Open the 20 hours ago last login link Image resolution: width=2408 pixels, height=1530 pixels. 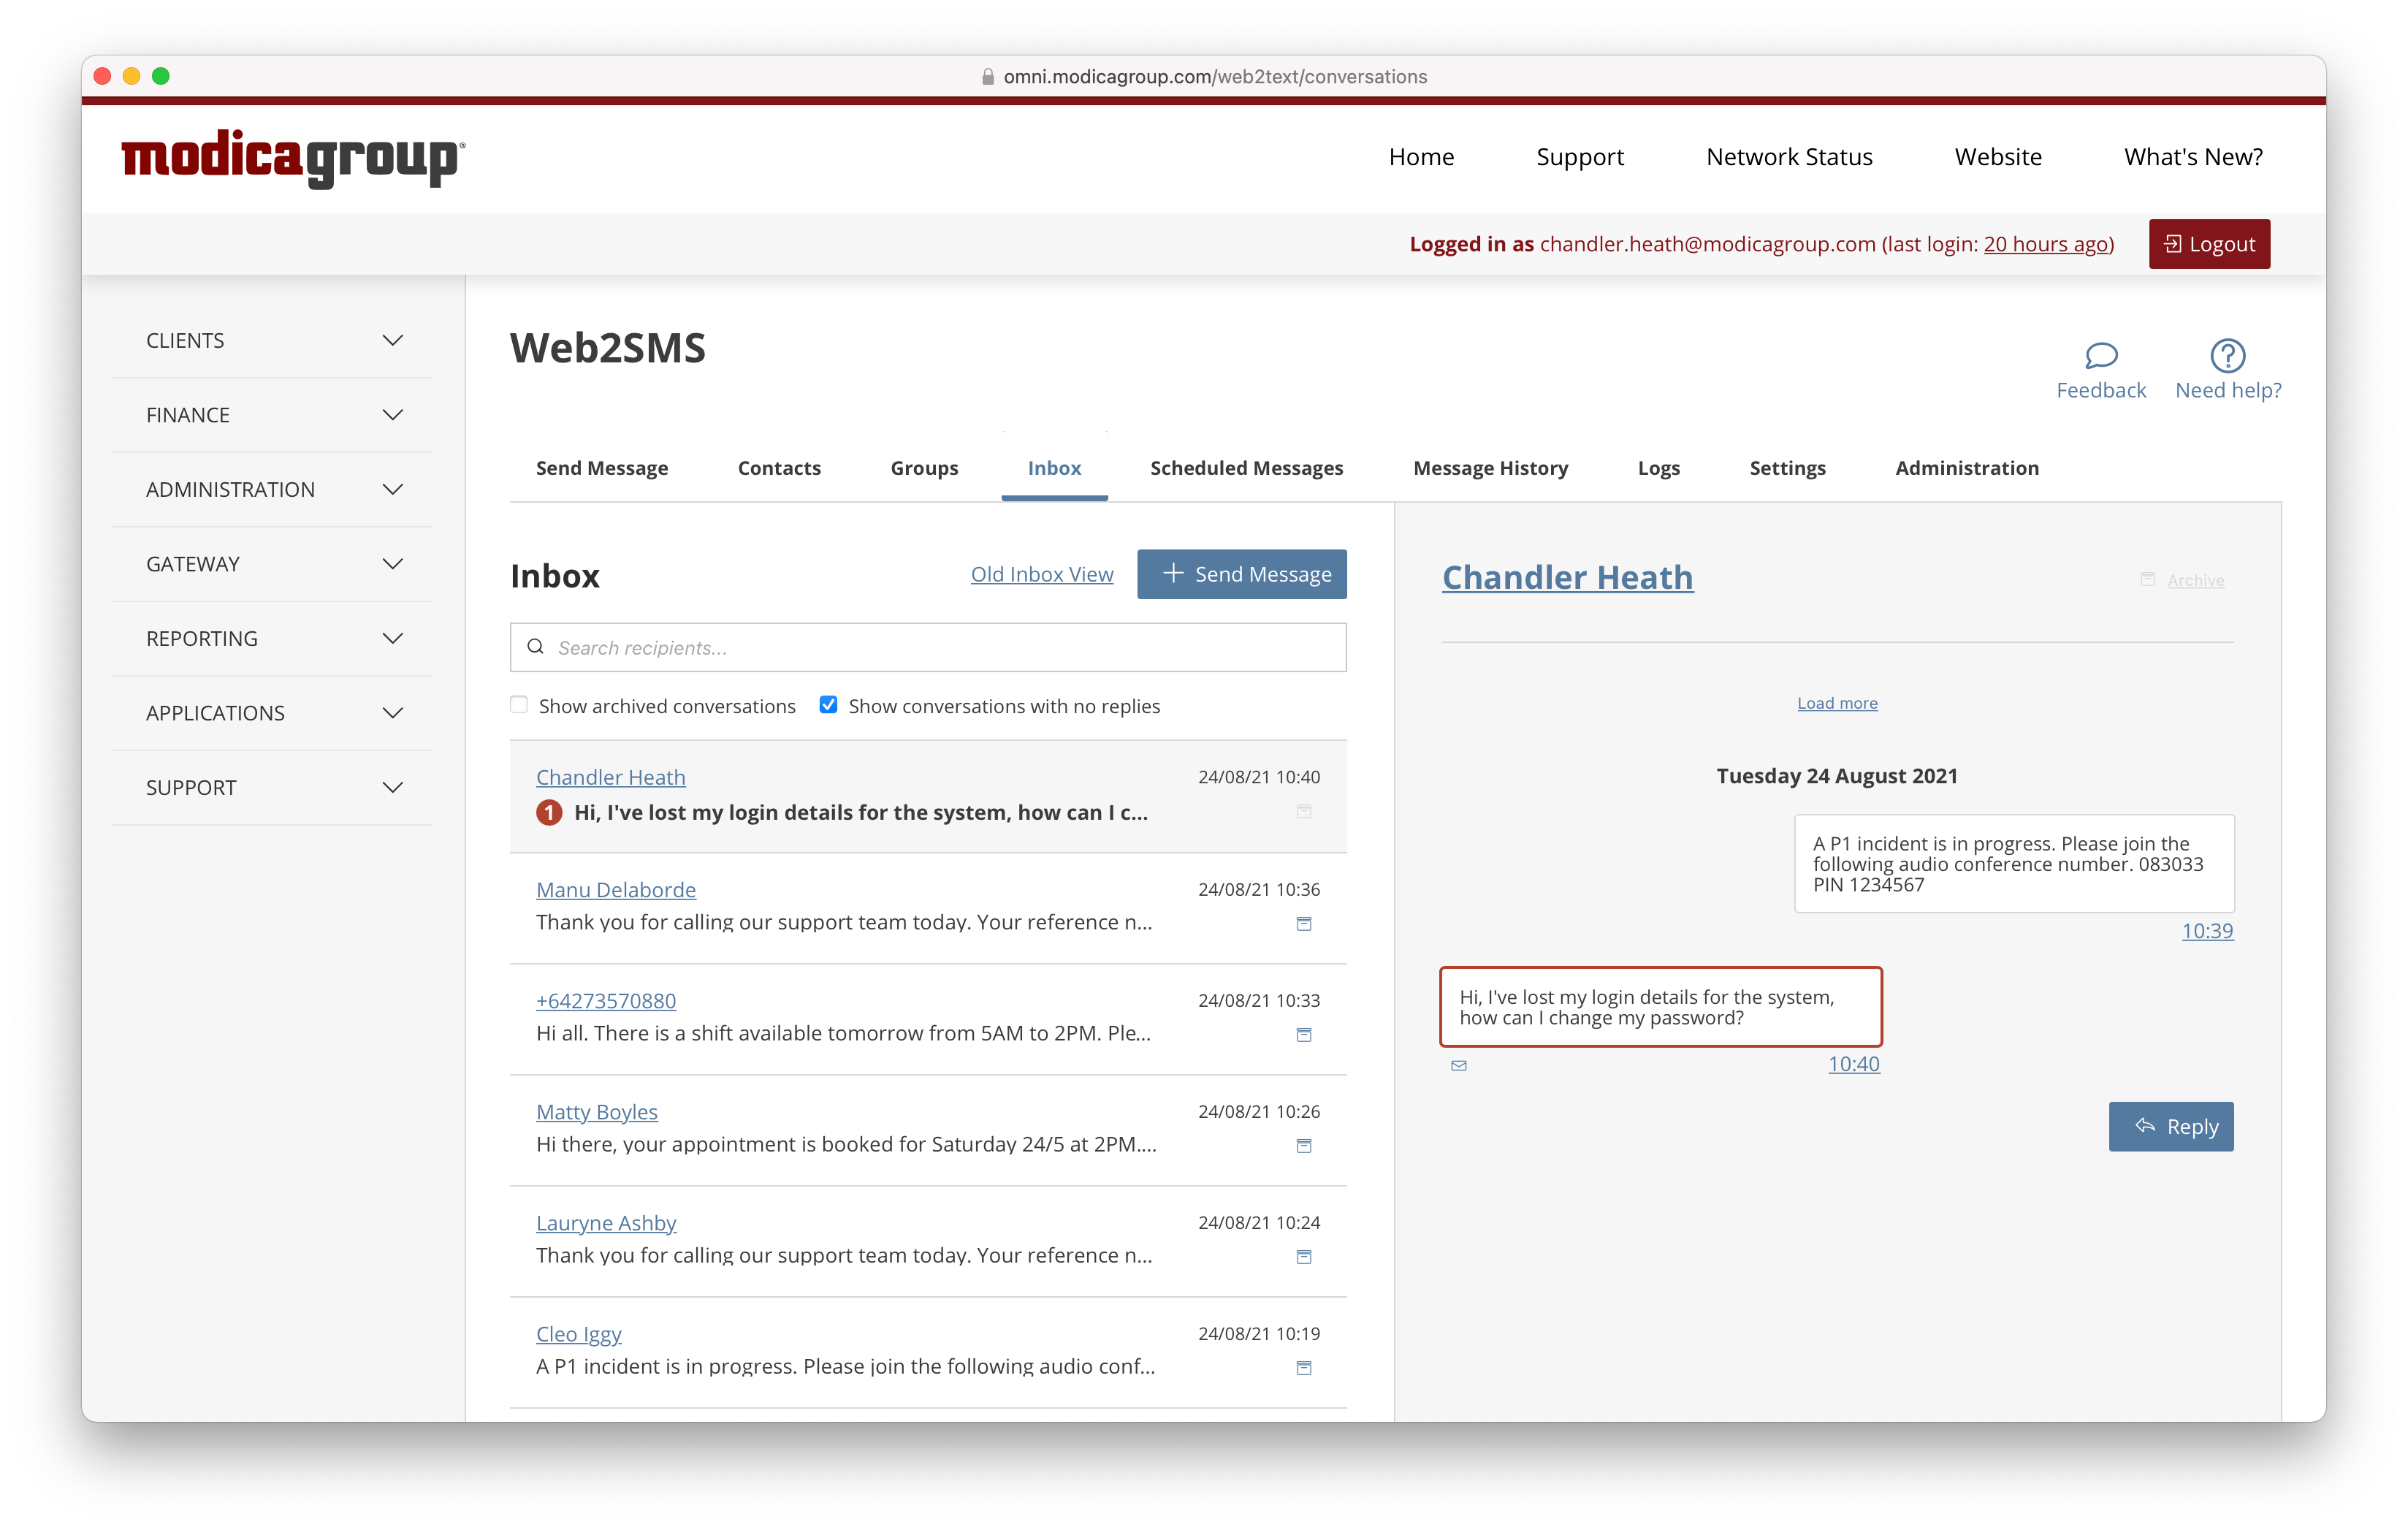coord(2045,244)
